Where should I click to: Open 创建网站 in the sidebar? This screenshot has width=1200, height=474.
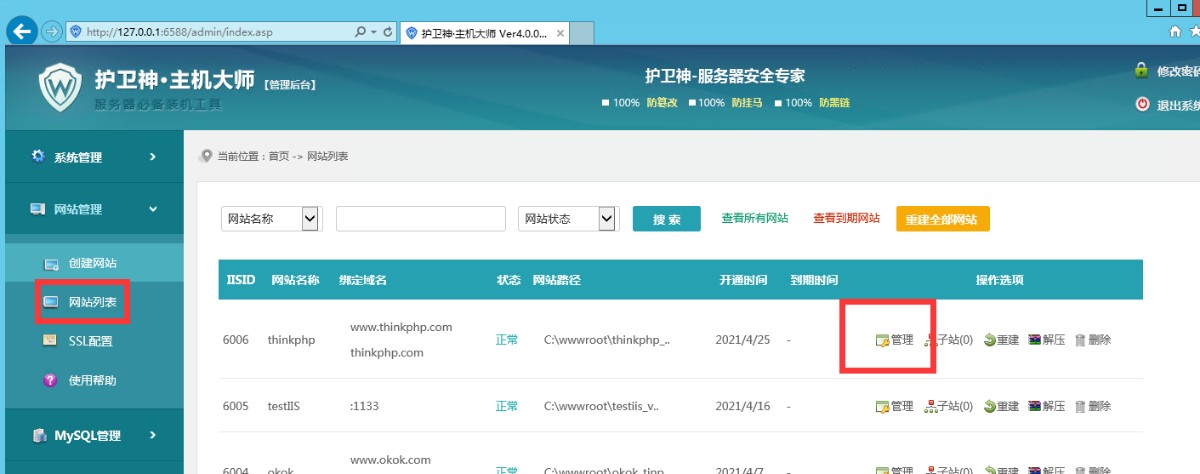pyautogui.click(x=92, y=263)
